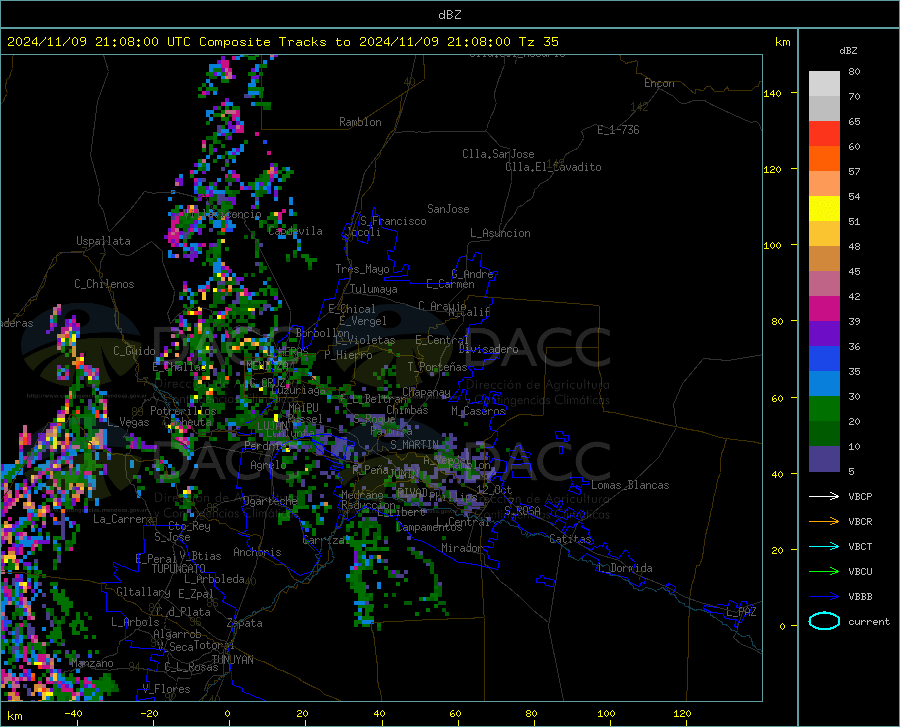900x727 pixels.
Task: Click the Clla.El_Cavadito map label
Action: (x=553, y=167)
